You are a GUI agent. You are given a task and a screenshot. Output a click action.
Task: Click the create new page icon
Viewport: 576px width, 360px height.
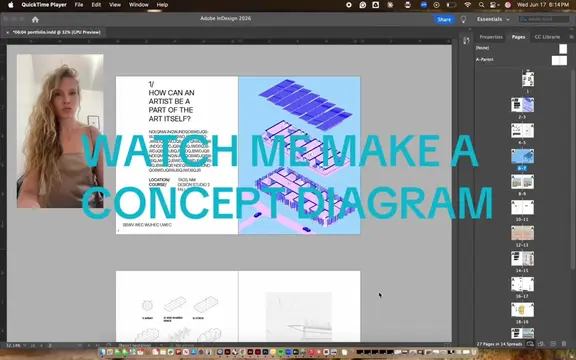coord(553,344)
